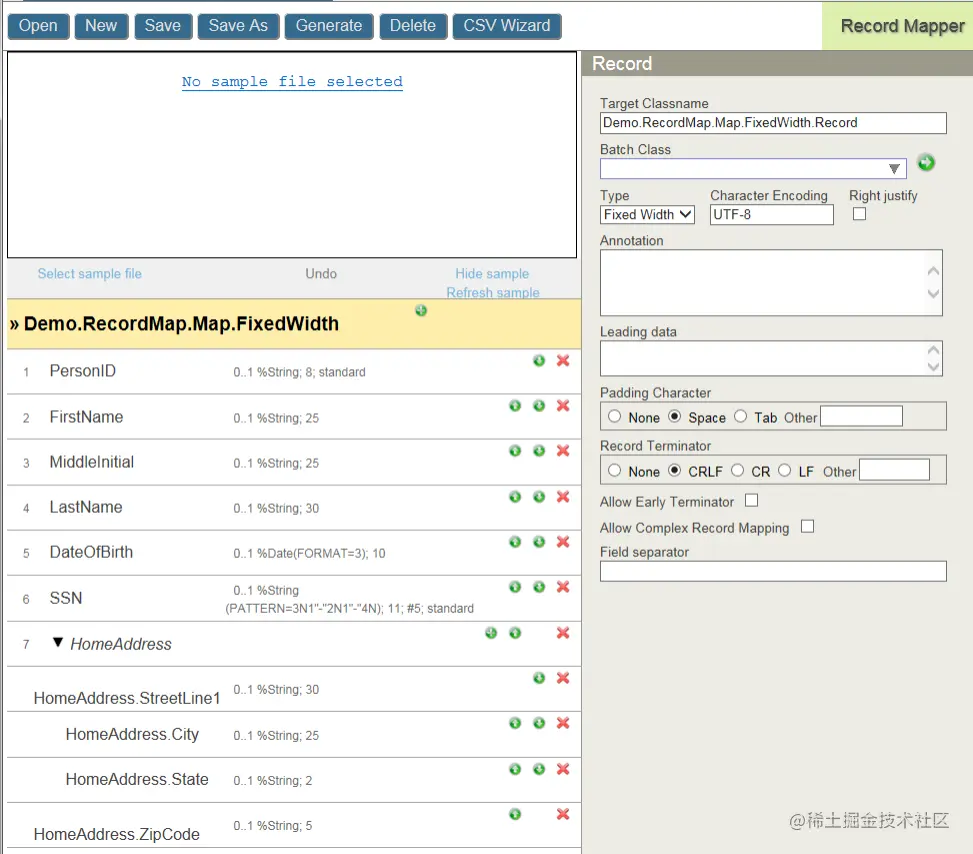Add a sub-field to HomeAddress composite

[x=491, y=633]
